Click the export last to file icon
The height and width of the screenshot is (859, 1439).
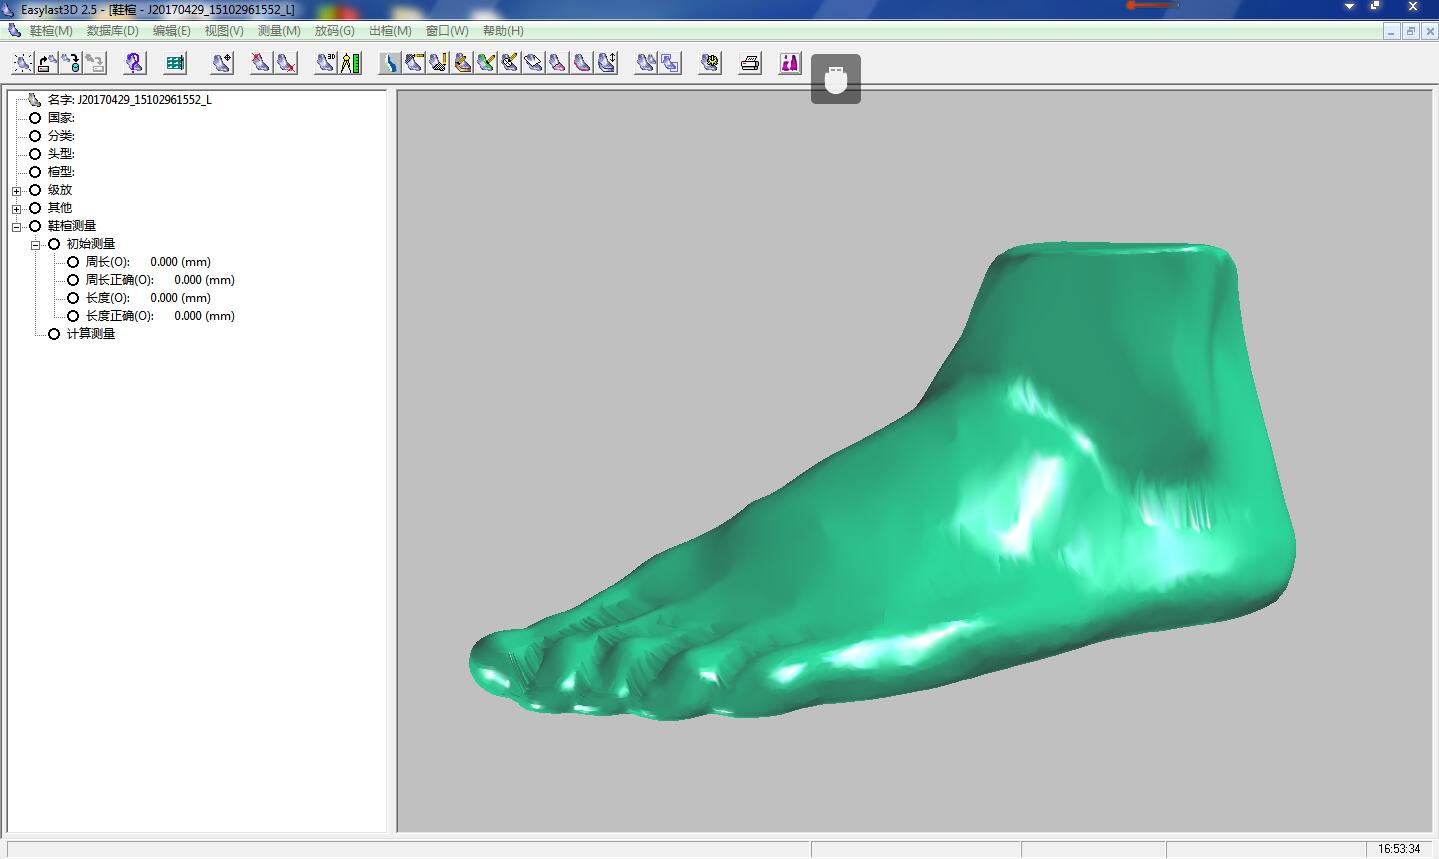click(46, 63)
